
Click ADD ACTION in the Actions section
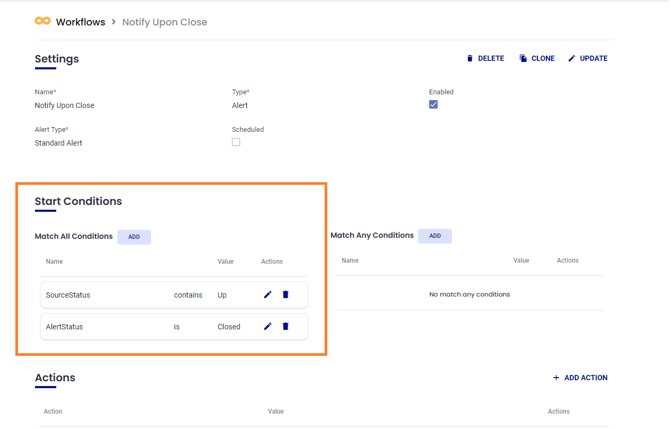coord(580,378)
